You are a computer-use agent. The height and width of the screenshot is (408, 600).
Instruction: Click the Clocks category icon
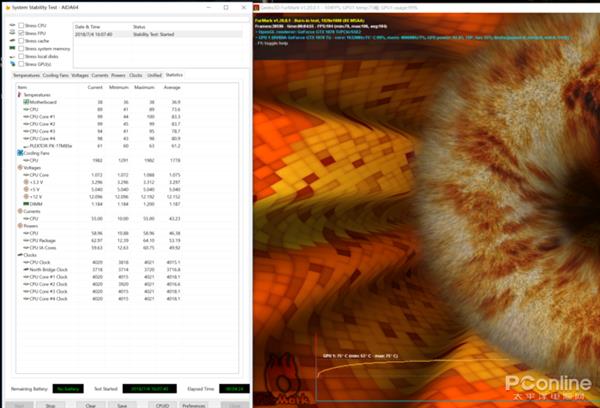coord(19,254)
